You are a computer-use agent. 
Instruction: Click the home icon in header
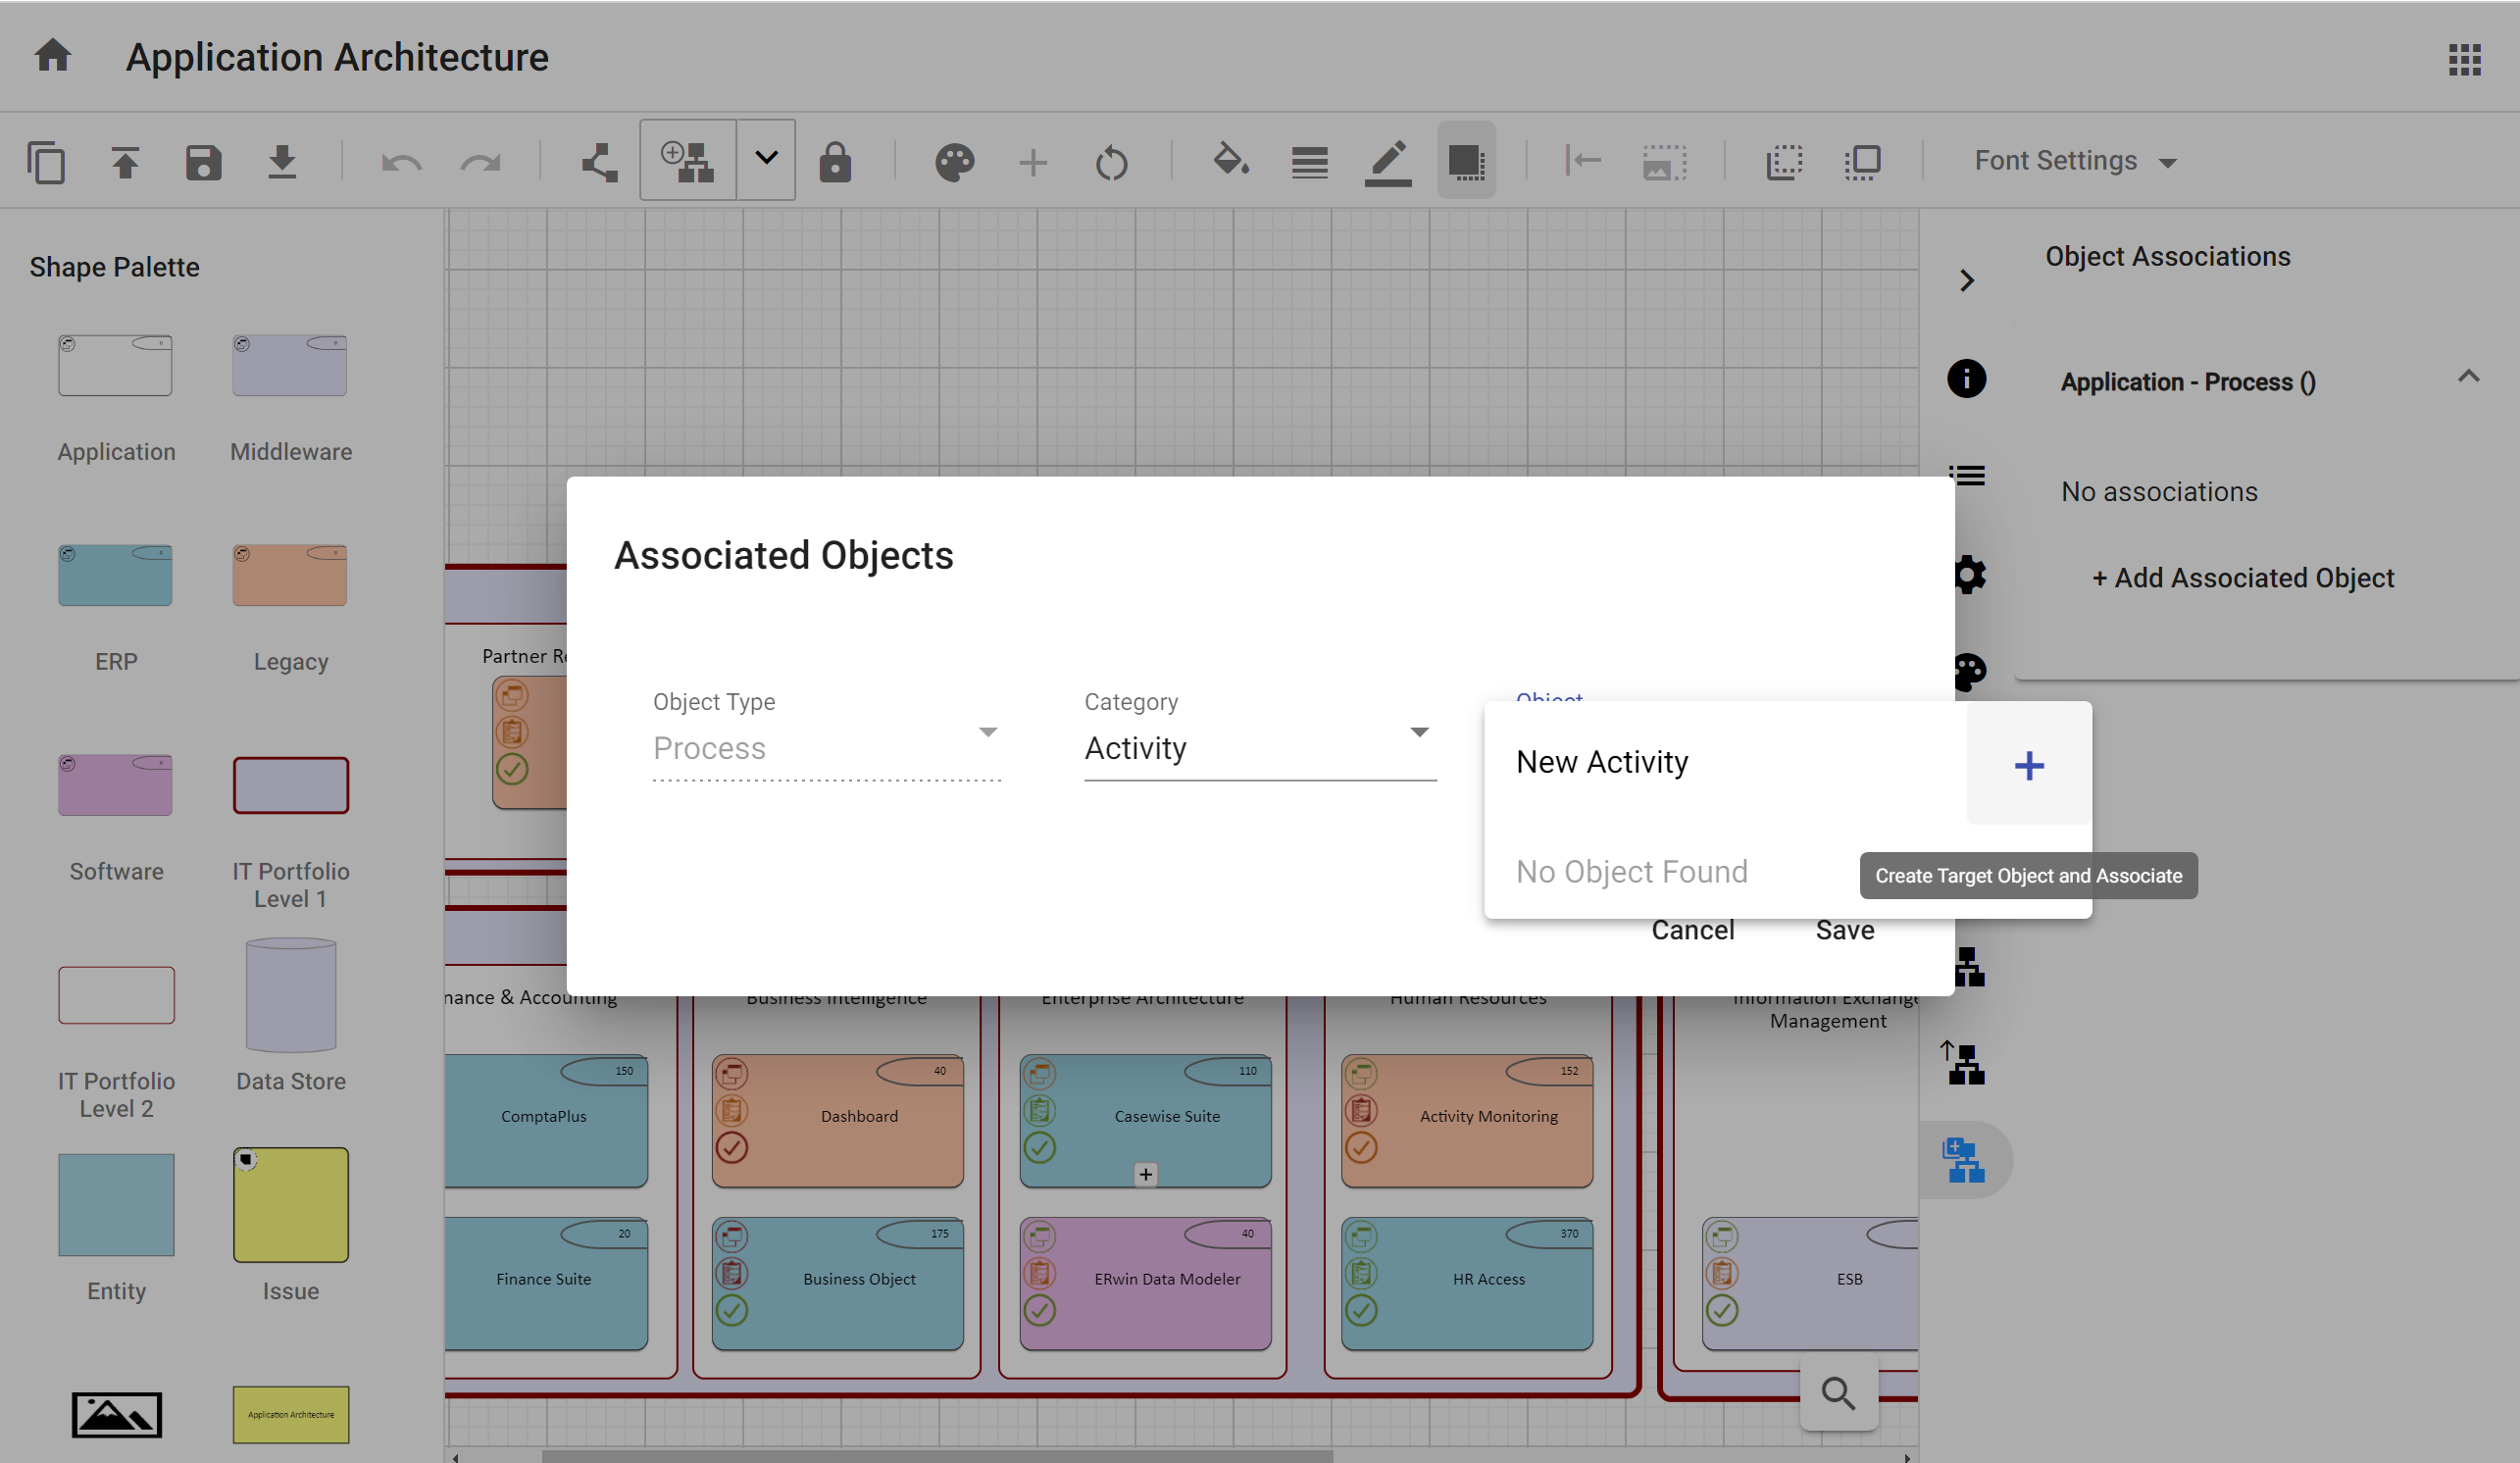point(53,56)
